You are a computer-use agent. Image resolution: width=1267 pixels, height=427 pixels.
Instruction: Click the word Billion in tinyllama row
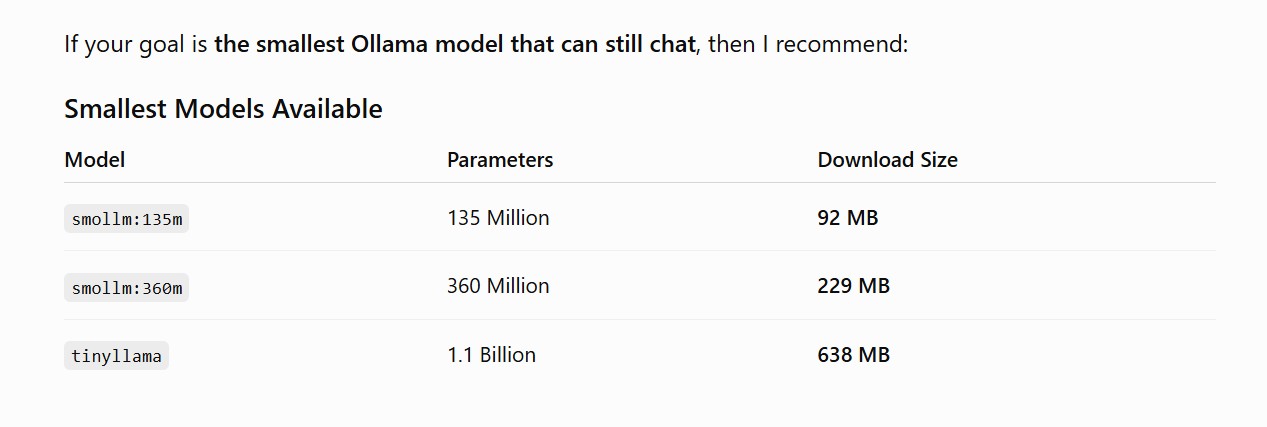tap(508, 355)
